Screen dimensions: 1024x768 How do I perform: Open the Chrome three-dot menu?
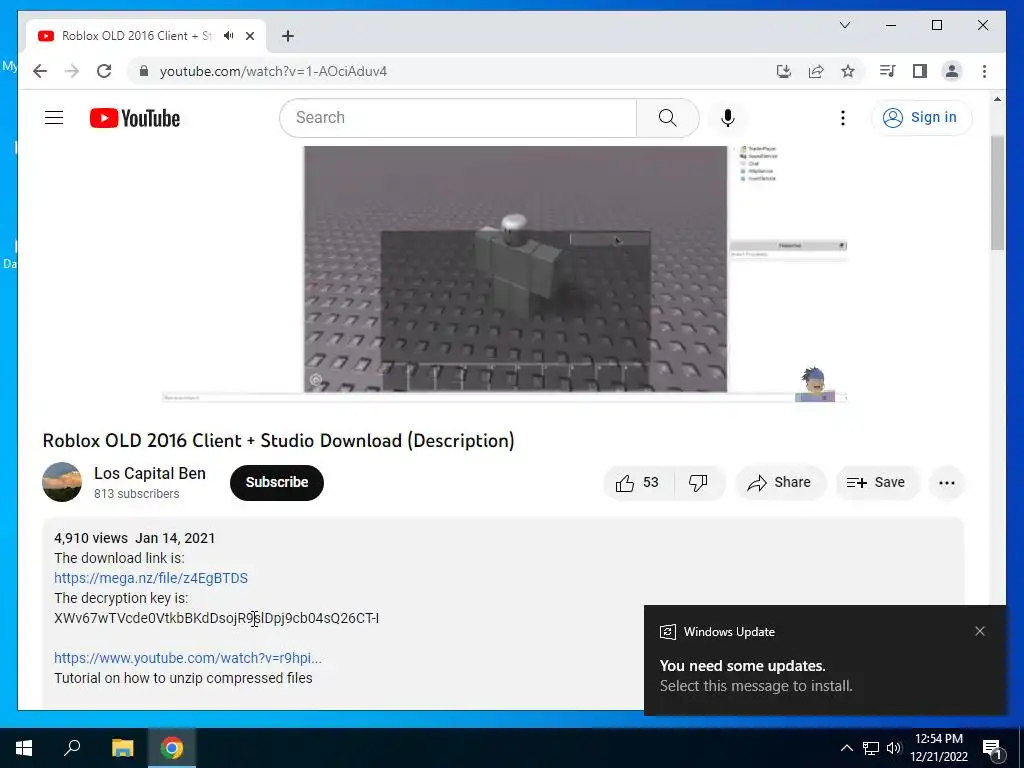(x=984, y=71)
